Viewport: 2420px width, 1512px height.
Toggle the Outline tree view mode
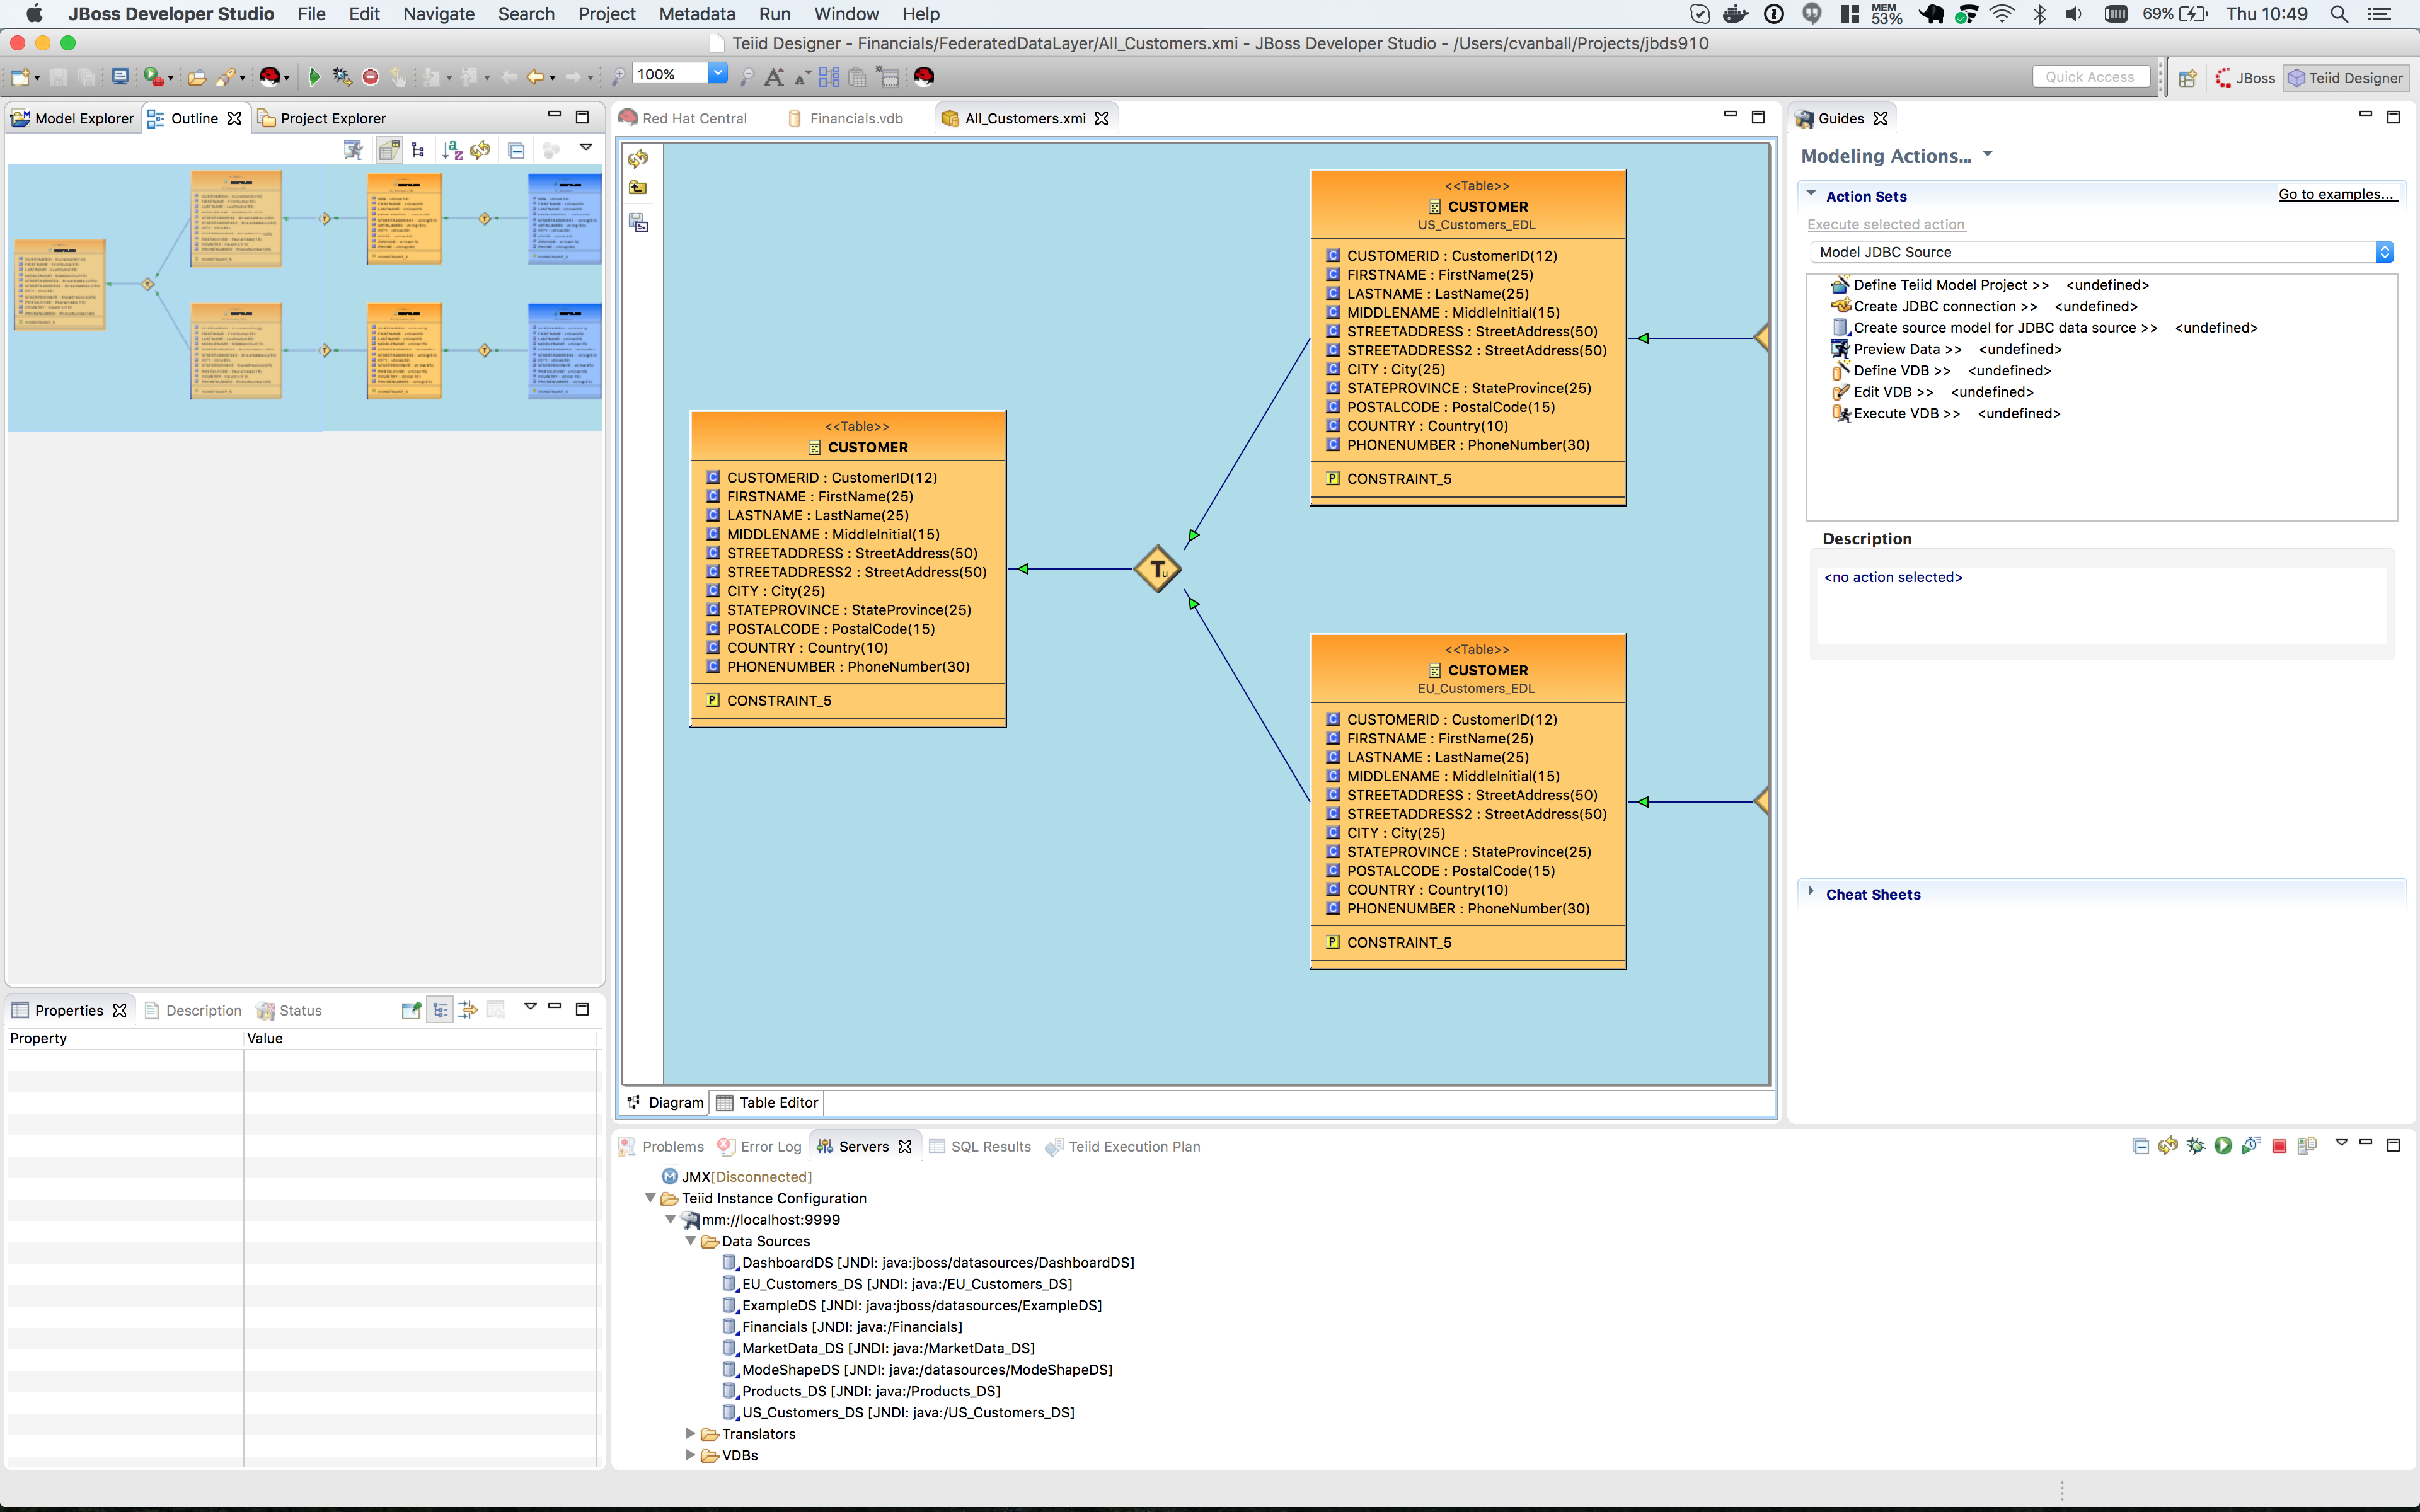coord(418,150)
